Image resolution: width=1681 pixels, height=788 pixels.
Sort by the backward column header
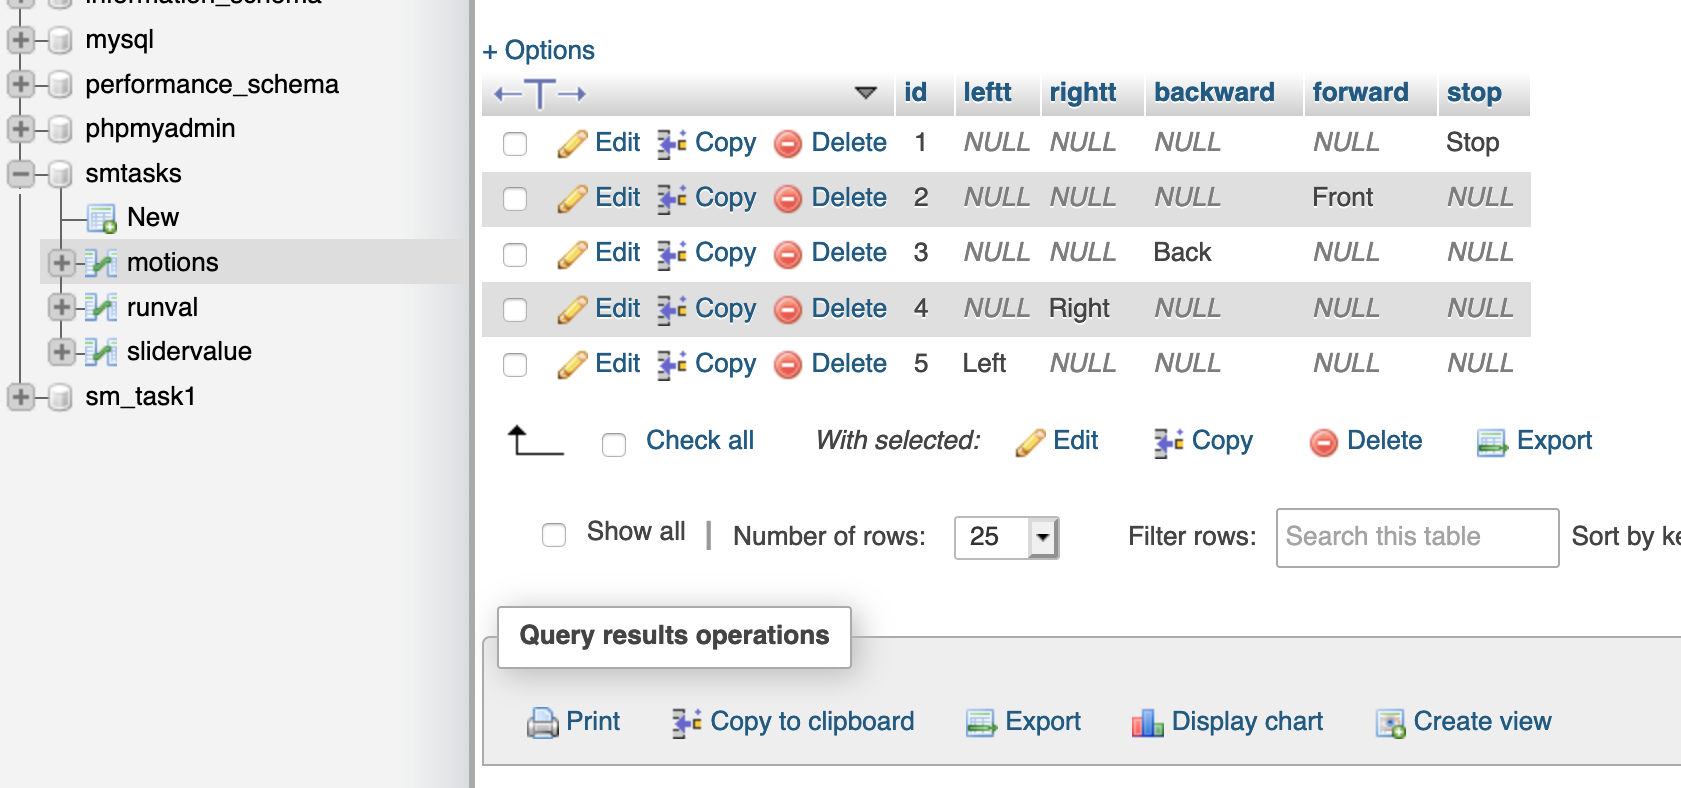point(1214,92)
